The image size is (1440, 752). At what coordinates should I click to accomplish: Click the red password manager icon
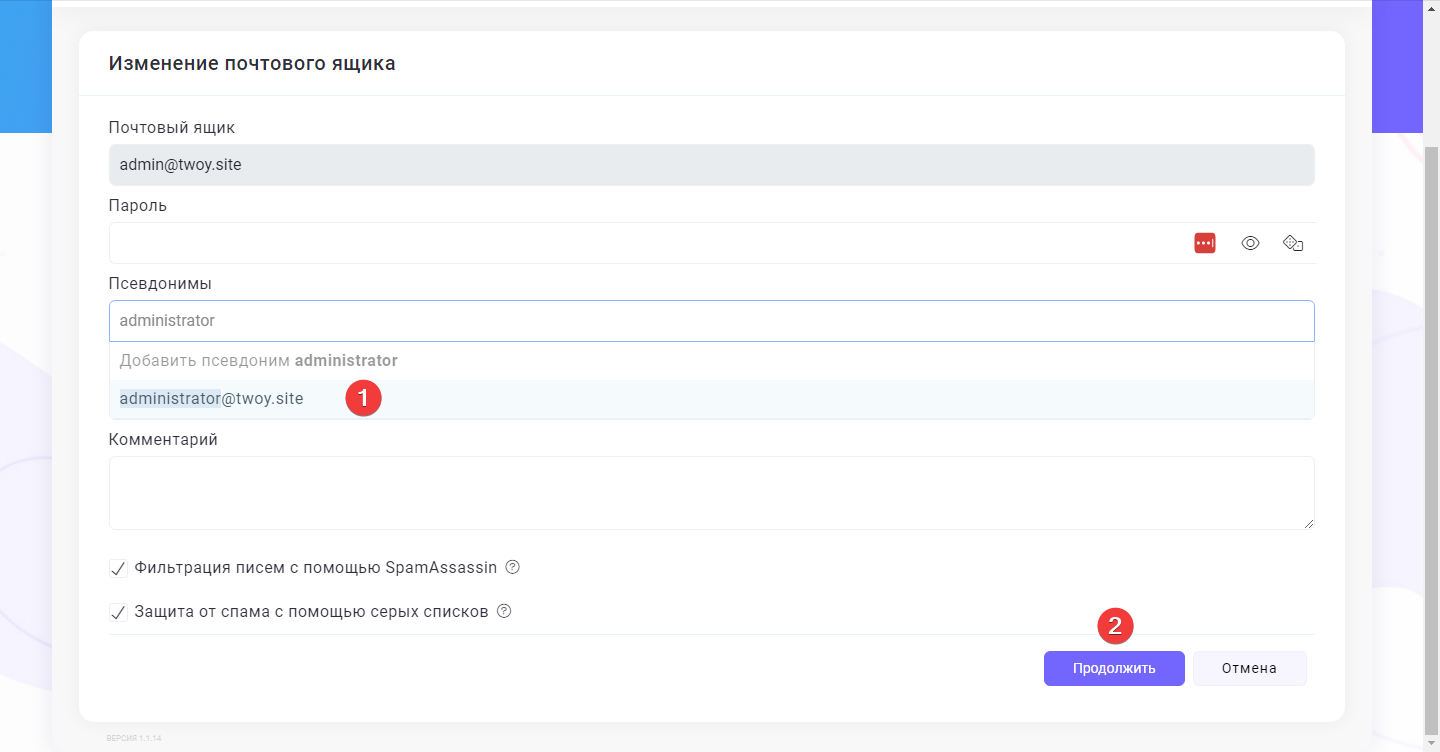tap(1205, 243)
